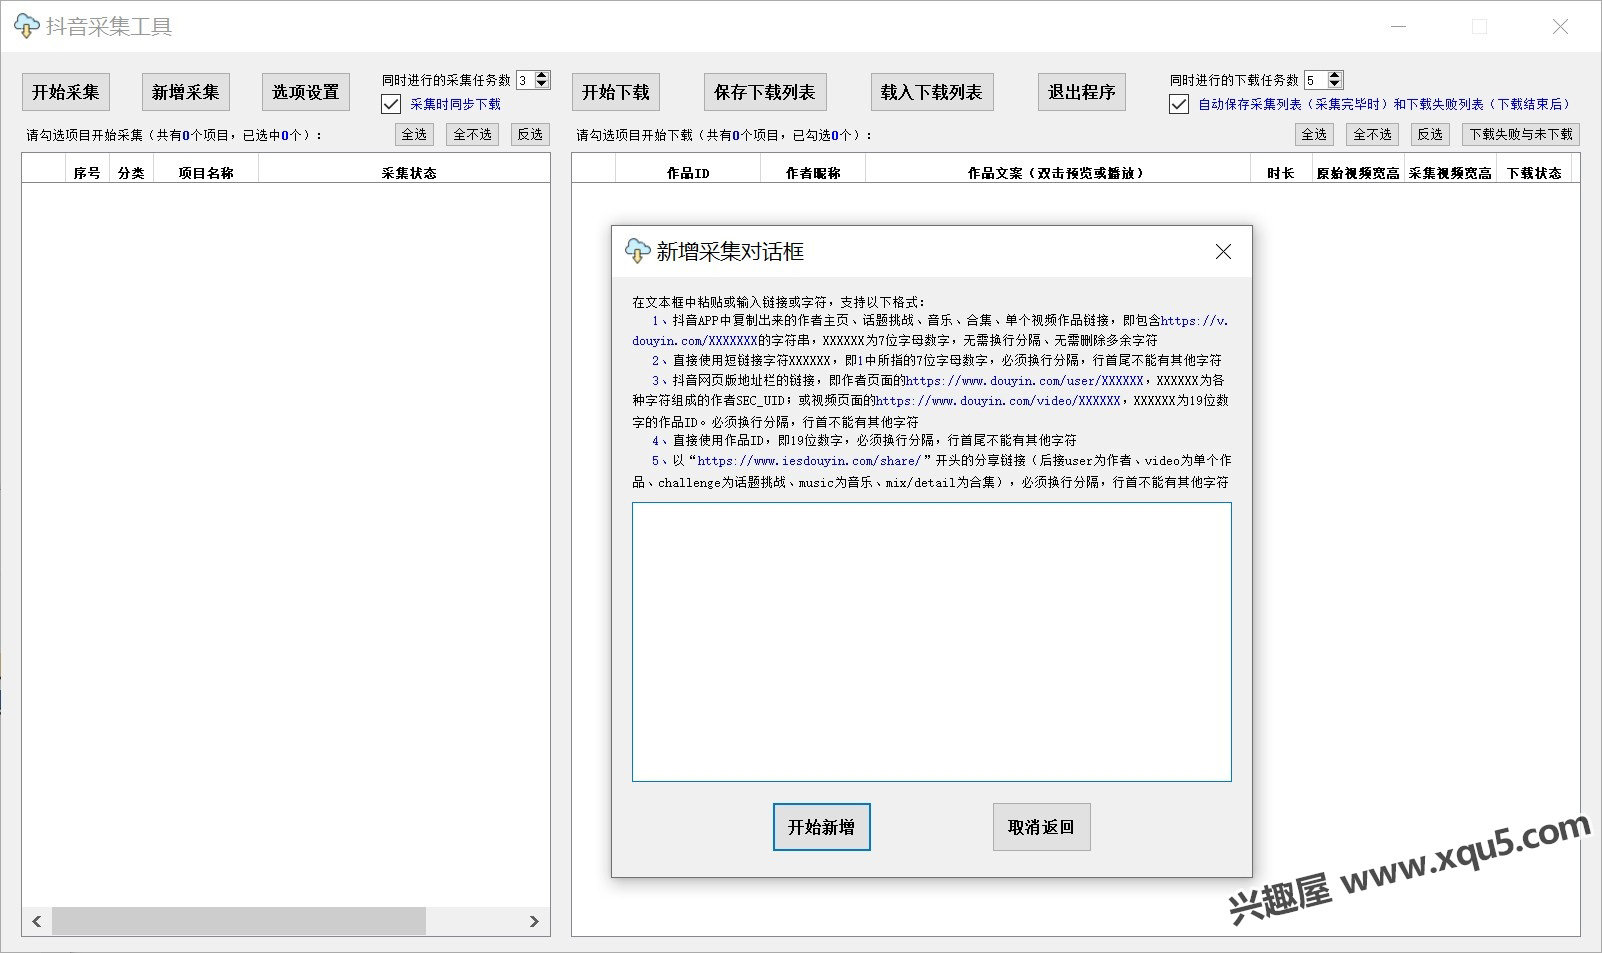Close the 抖音采集工具 main window

pyautogui.click(x=1560, y=27)
